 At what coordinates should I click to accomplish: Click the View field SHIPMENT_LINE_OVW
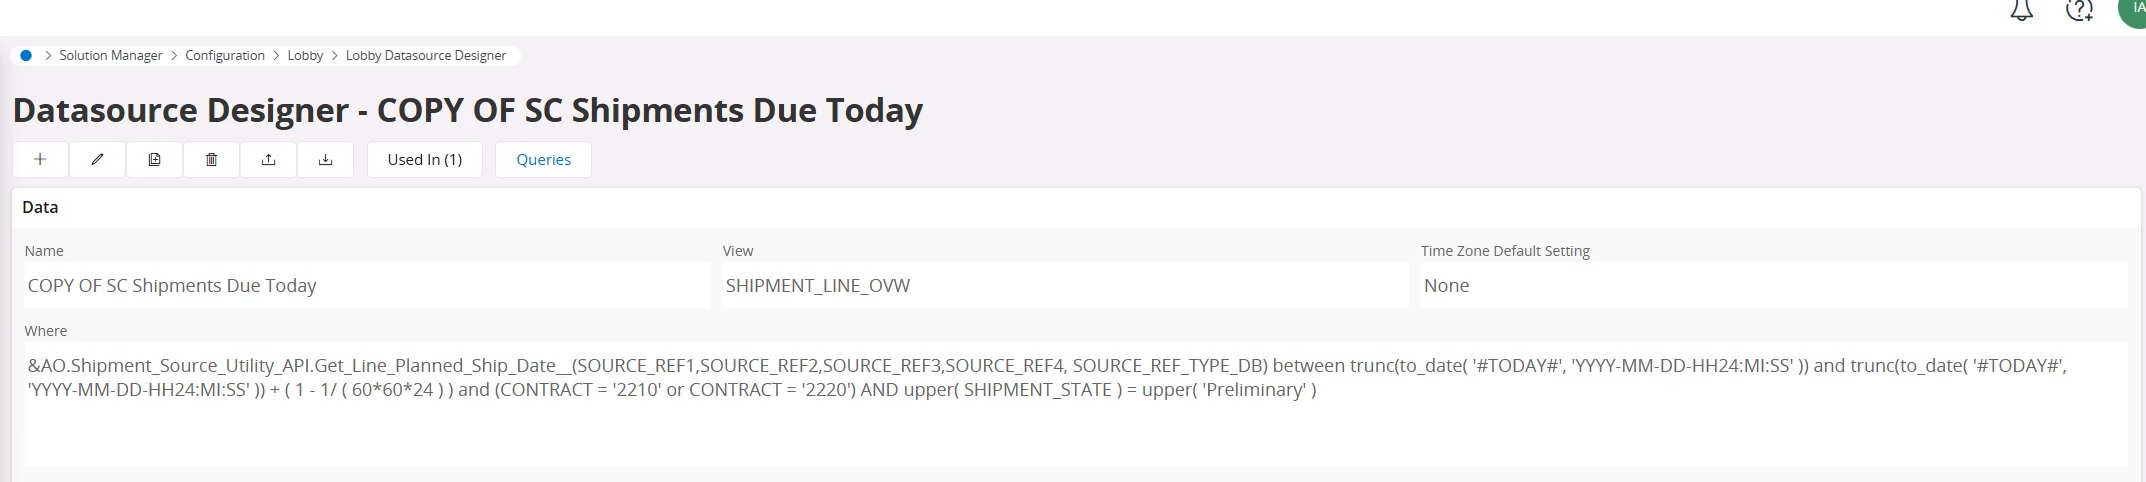[x=1065, y=285]
